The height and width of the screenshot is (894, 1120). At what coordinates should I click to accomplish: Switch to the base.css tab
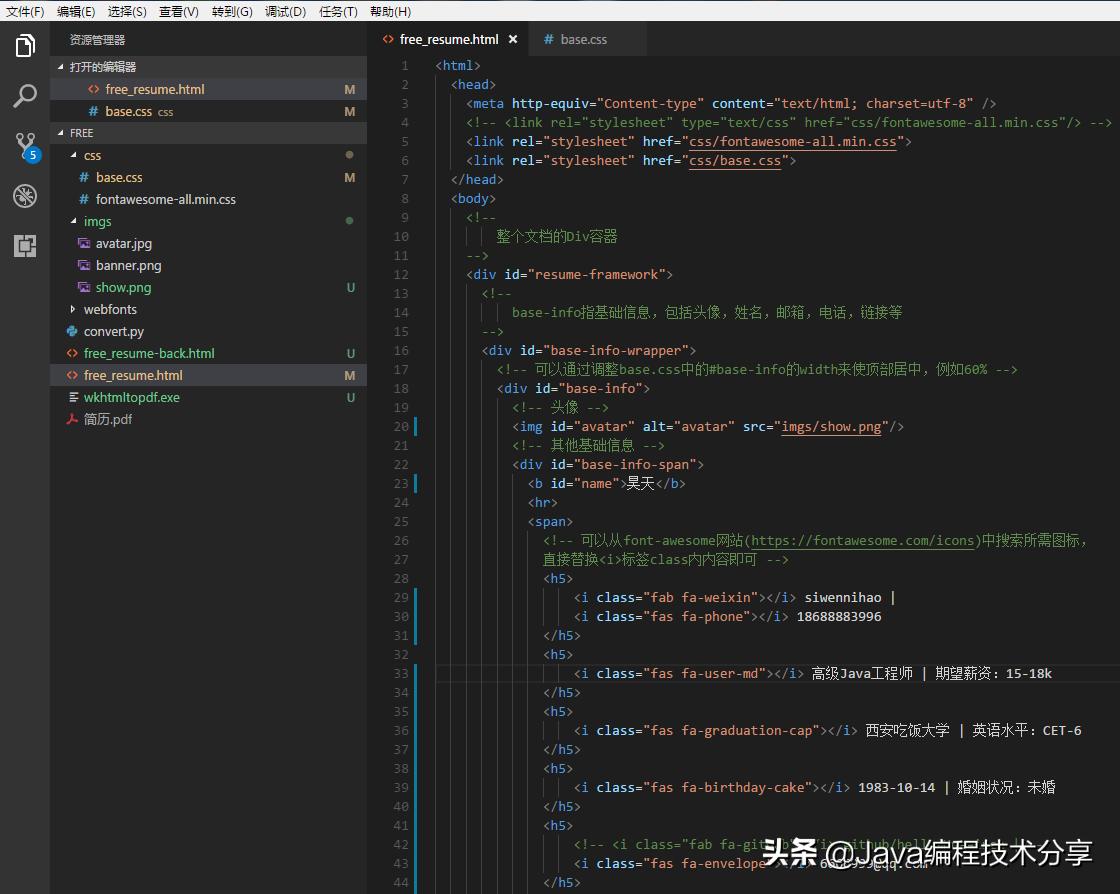tap(583, 40)
